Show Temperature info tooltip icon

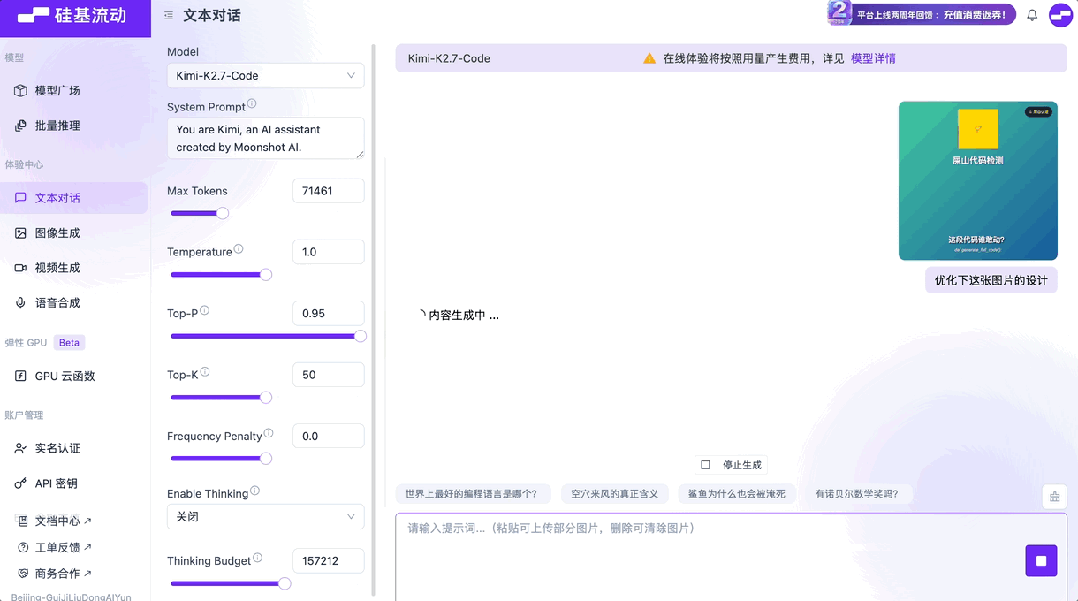[x=239, y=249]
